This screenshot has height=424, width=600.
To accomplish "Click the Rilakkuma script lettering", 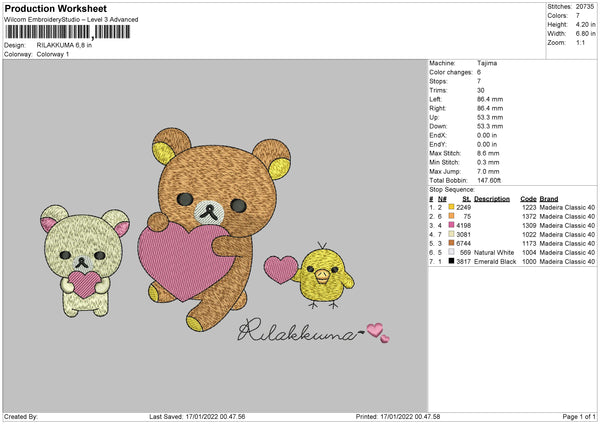I will pyautogui.click(x=300, y=331).
